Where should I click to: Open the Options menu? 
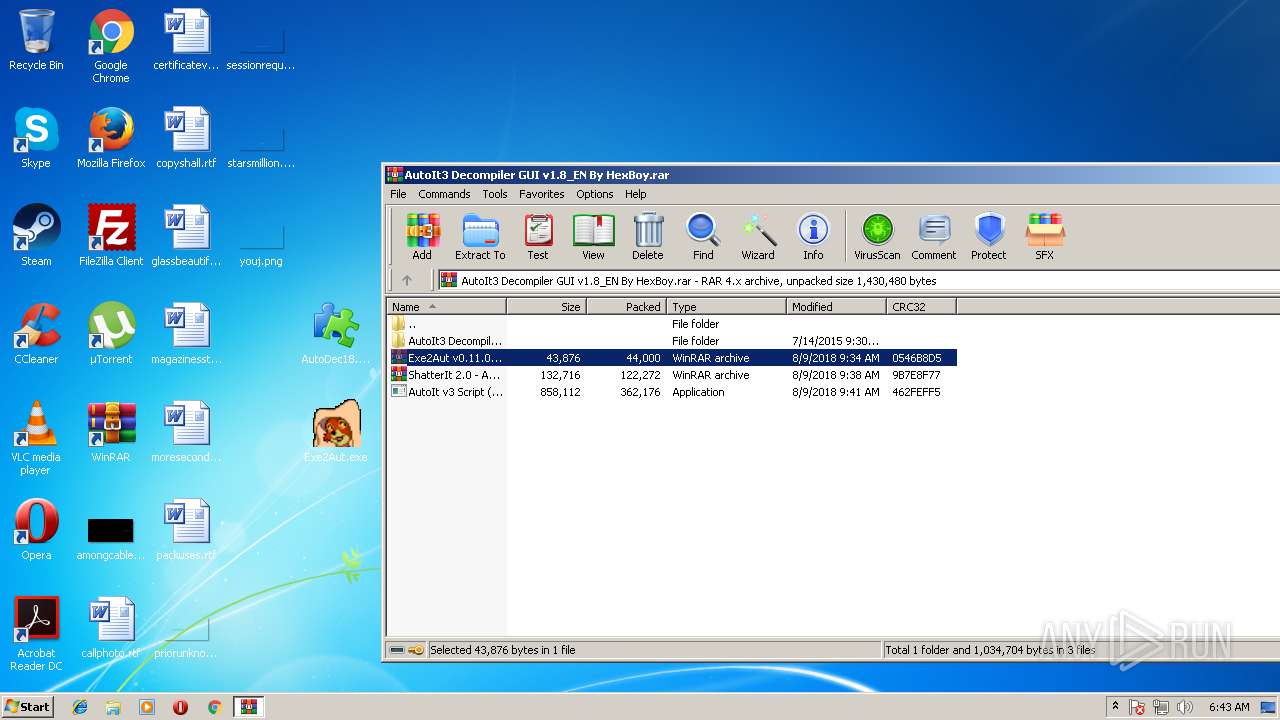tap(595, 194)
